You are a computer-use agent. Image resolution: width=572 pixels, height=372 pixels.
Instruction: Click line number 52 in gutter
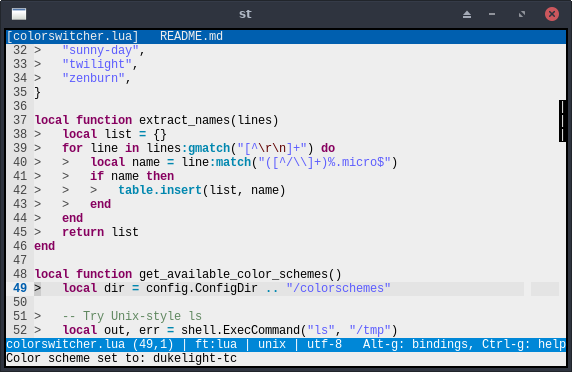coord(20,330)
